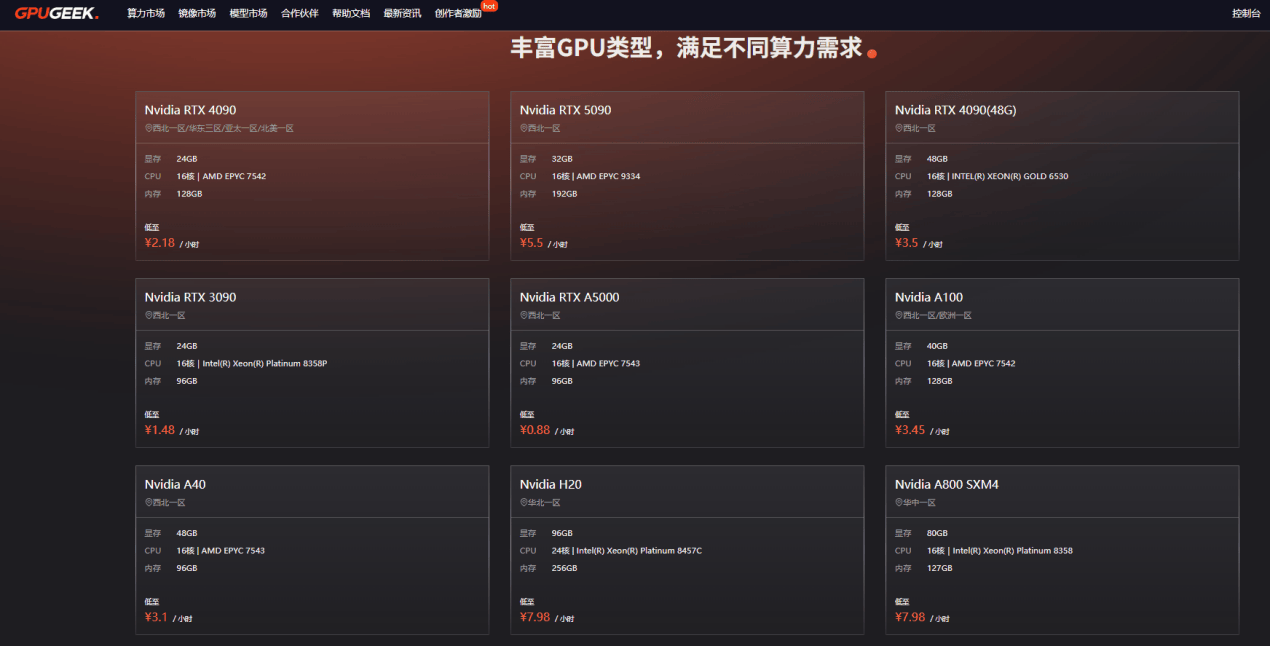Click the location pin under Nvidia H20
This screenshot has height=646, width=1270.
pos(523,502)
